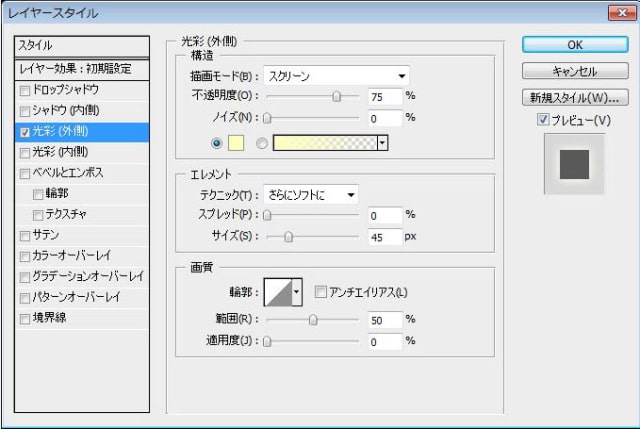Click the OK button

(x=575, y=44)
